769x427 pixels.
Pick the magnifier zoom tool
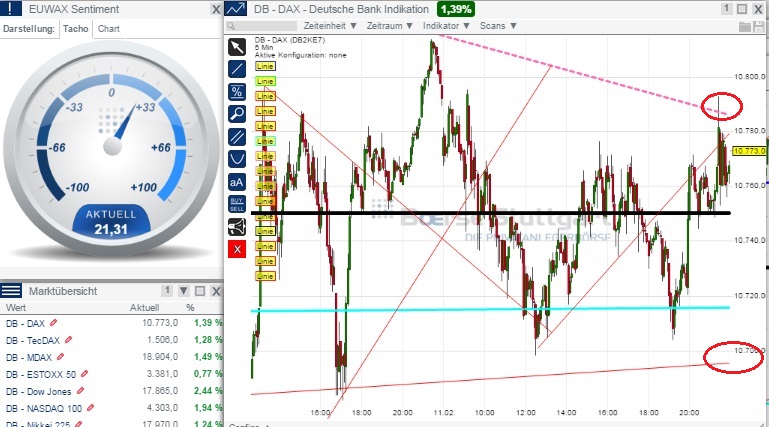pyautogui.click(x=237, y=114)
